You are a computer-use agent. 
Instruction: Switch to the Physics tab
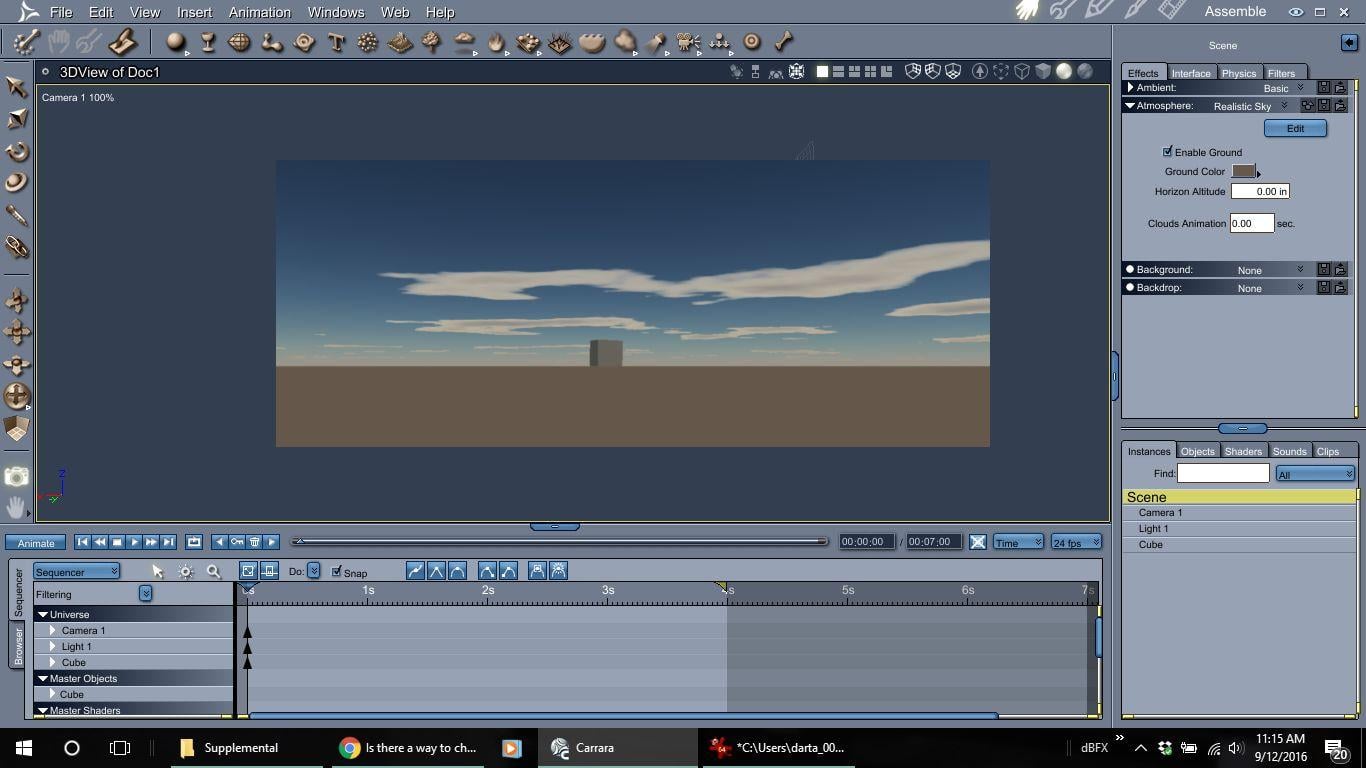pyautogui.click(x=1238, y=73)
